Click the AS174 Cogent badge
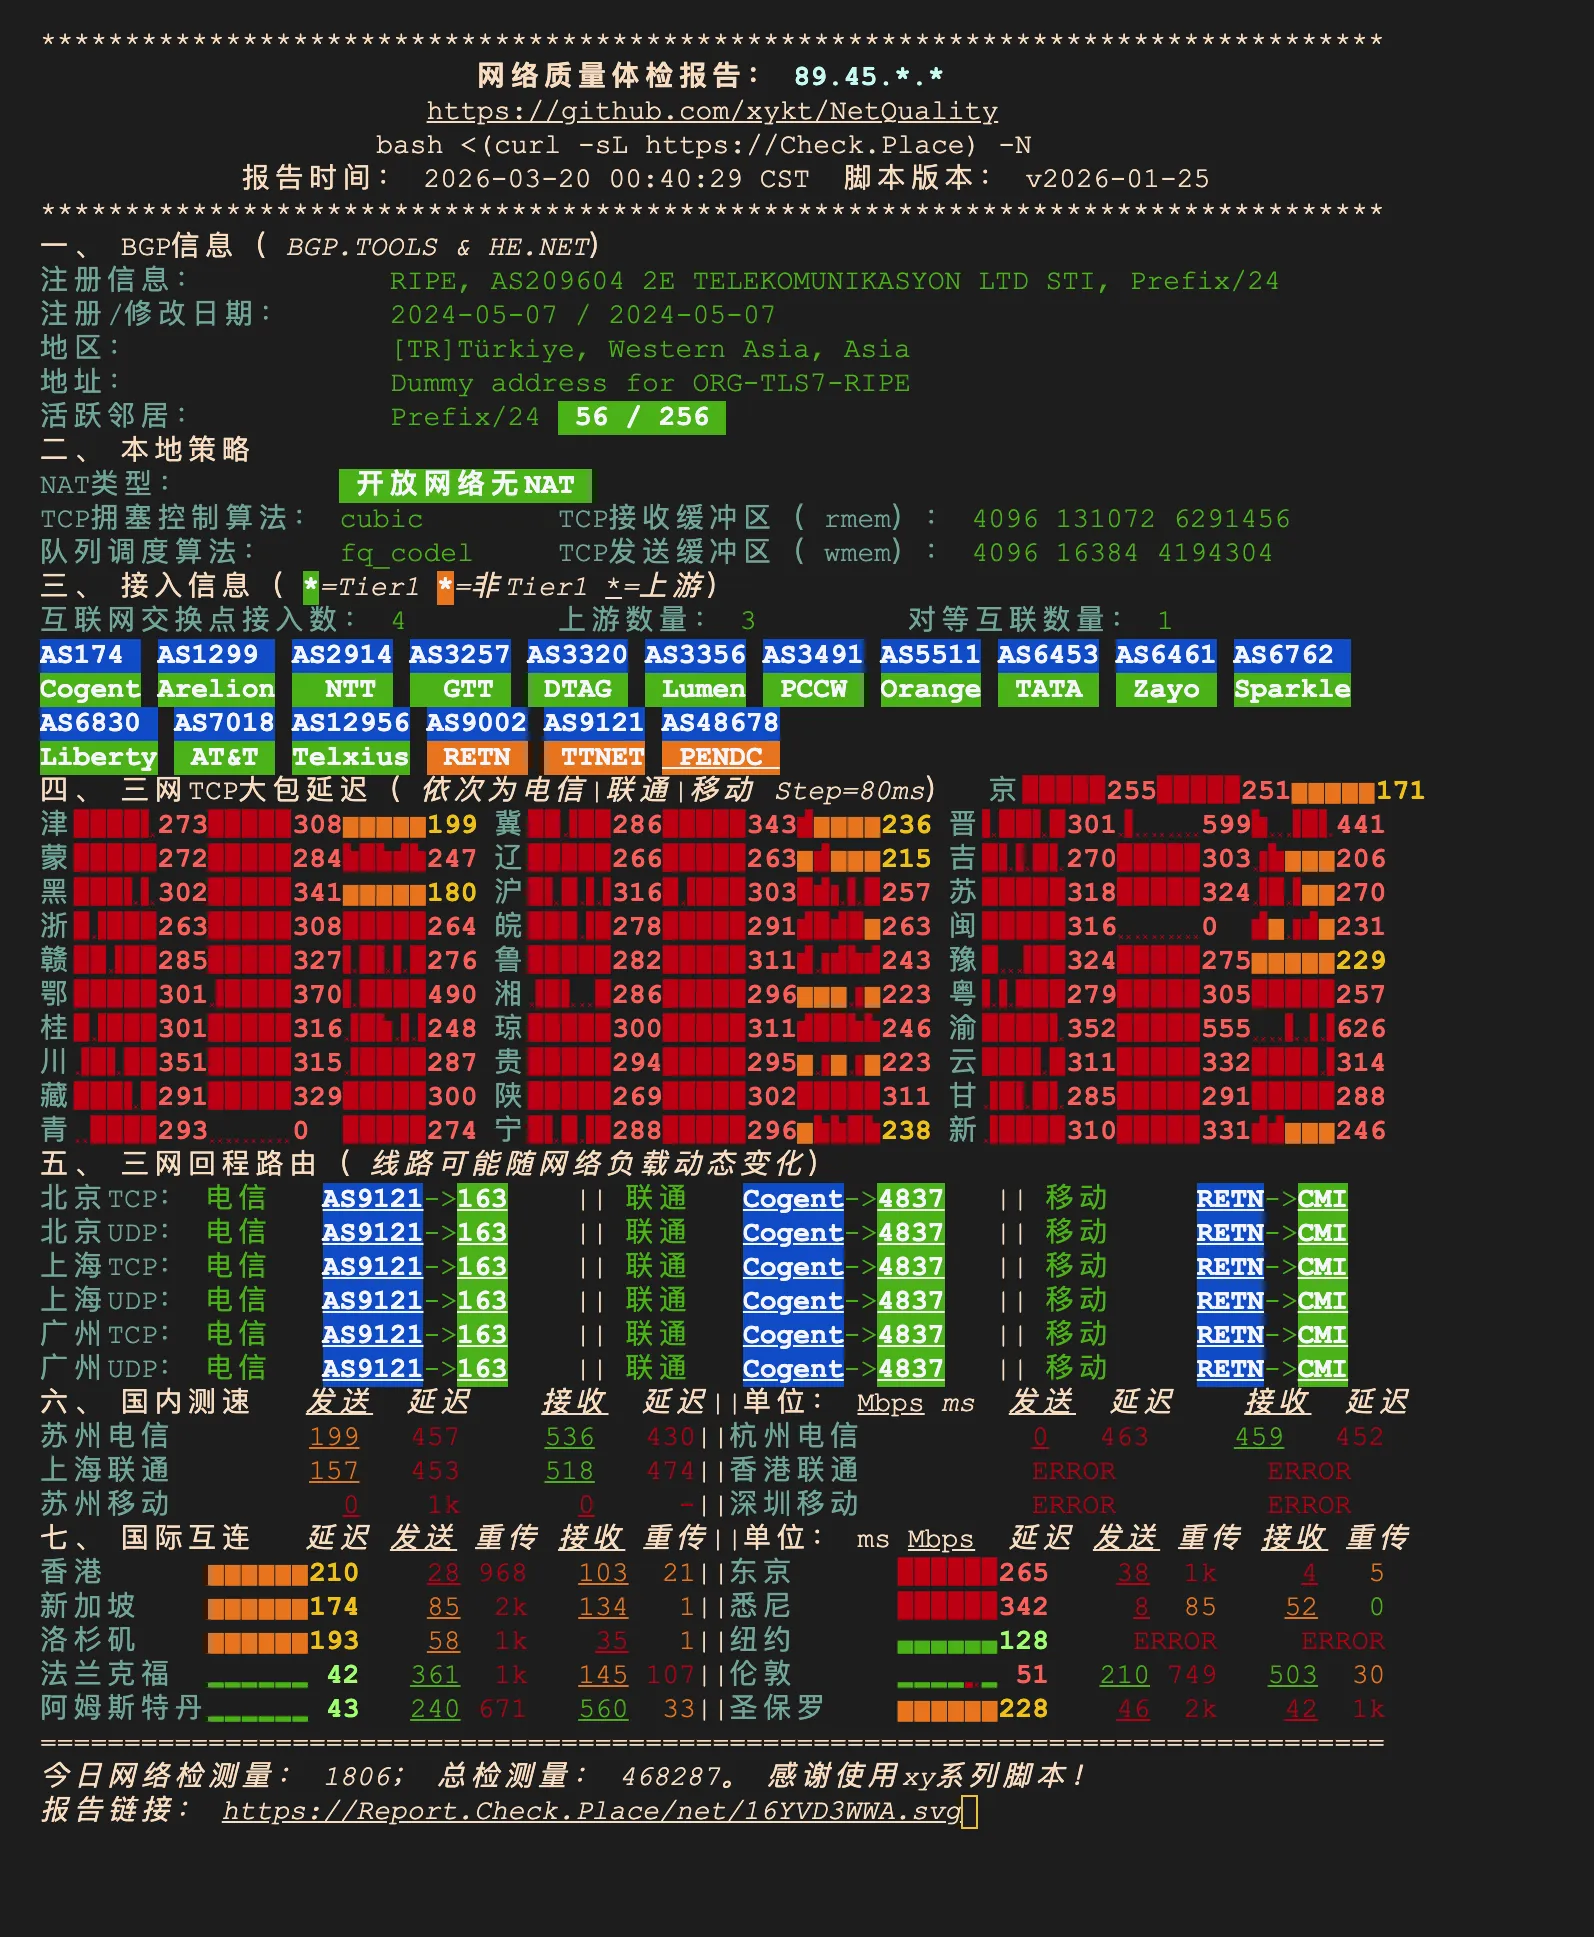This screenshot has height=1937, width=1594. click(x=89, y=672)
